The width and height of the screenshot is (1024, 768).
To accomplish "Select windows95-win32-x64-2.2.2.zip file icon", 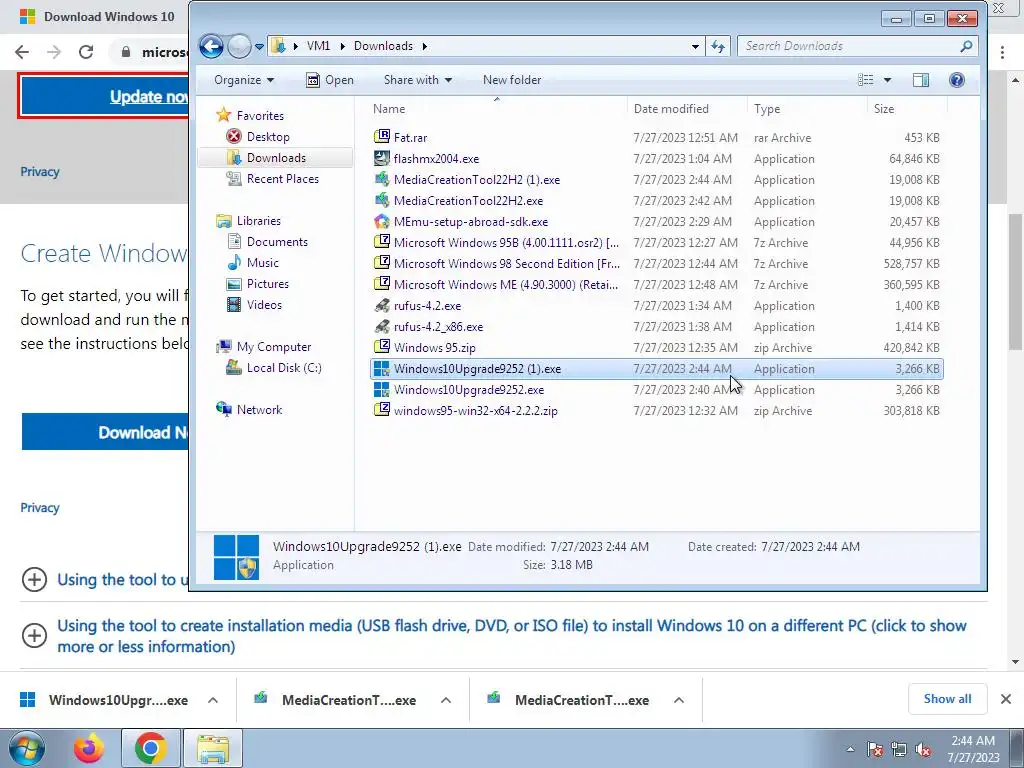I will tap(381, 411).
